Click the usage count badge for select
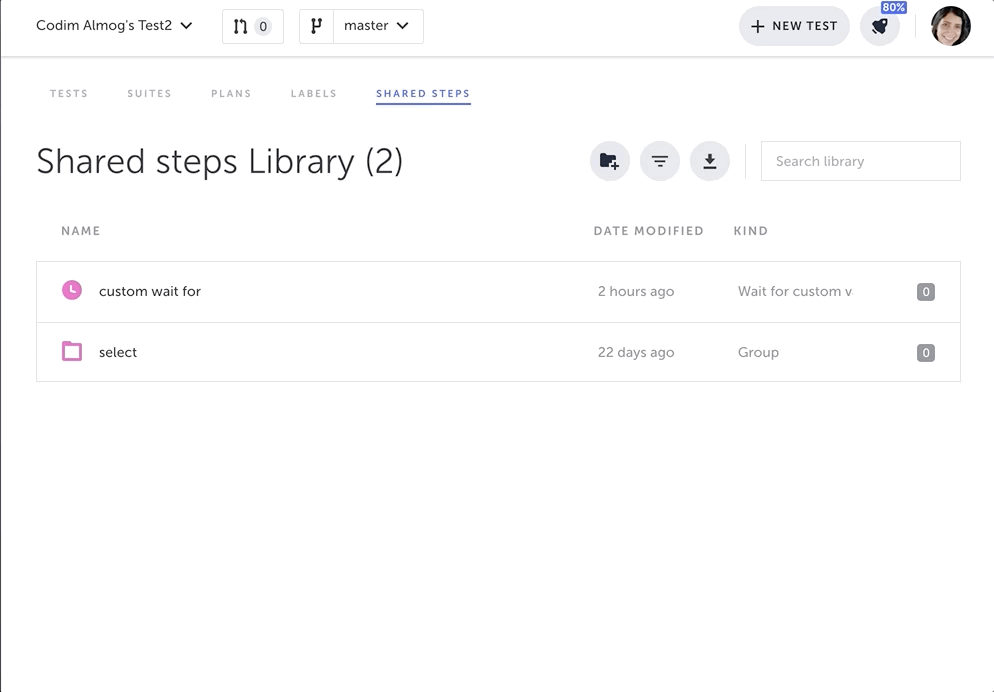 [926, 352]
